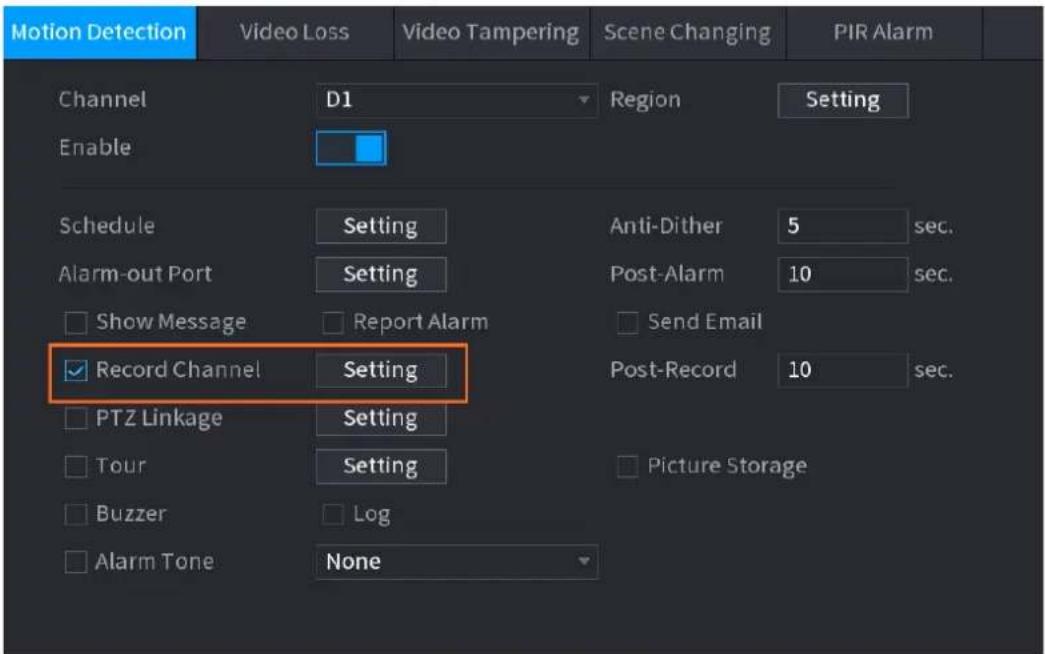The image size is (1045, 654).
Task: Click the PTZ Linkage Setting button
Action: click(x=381, y=418)
